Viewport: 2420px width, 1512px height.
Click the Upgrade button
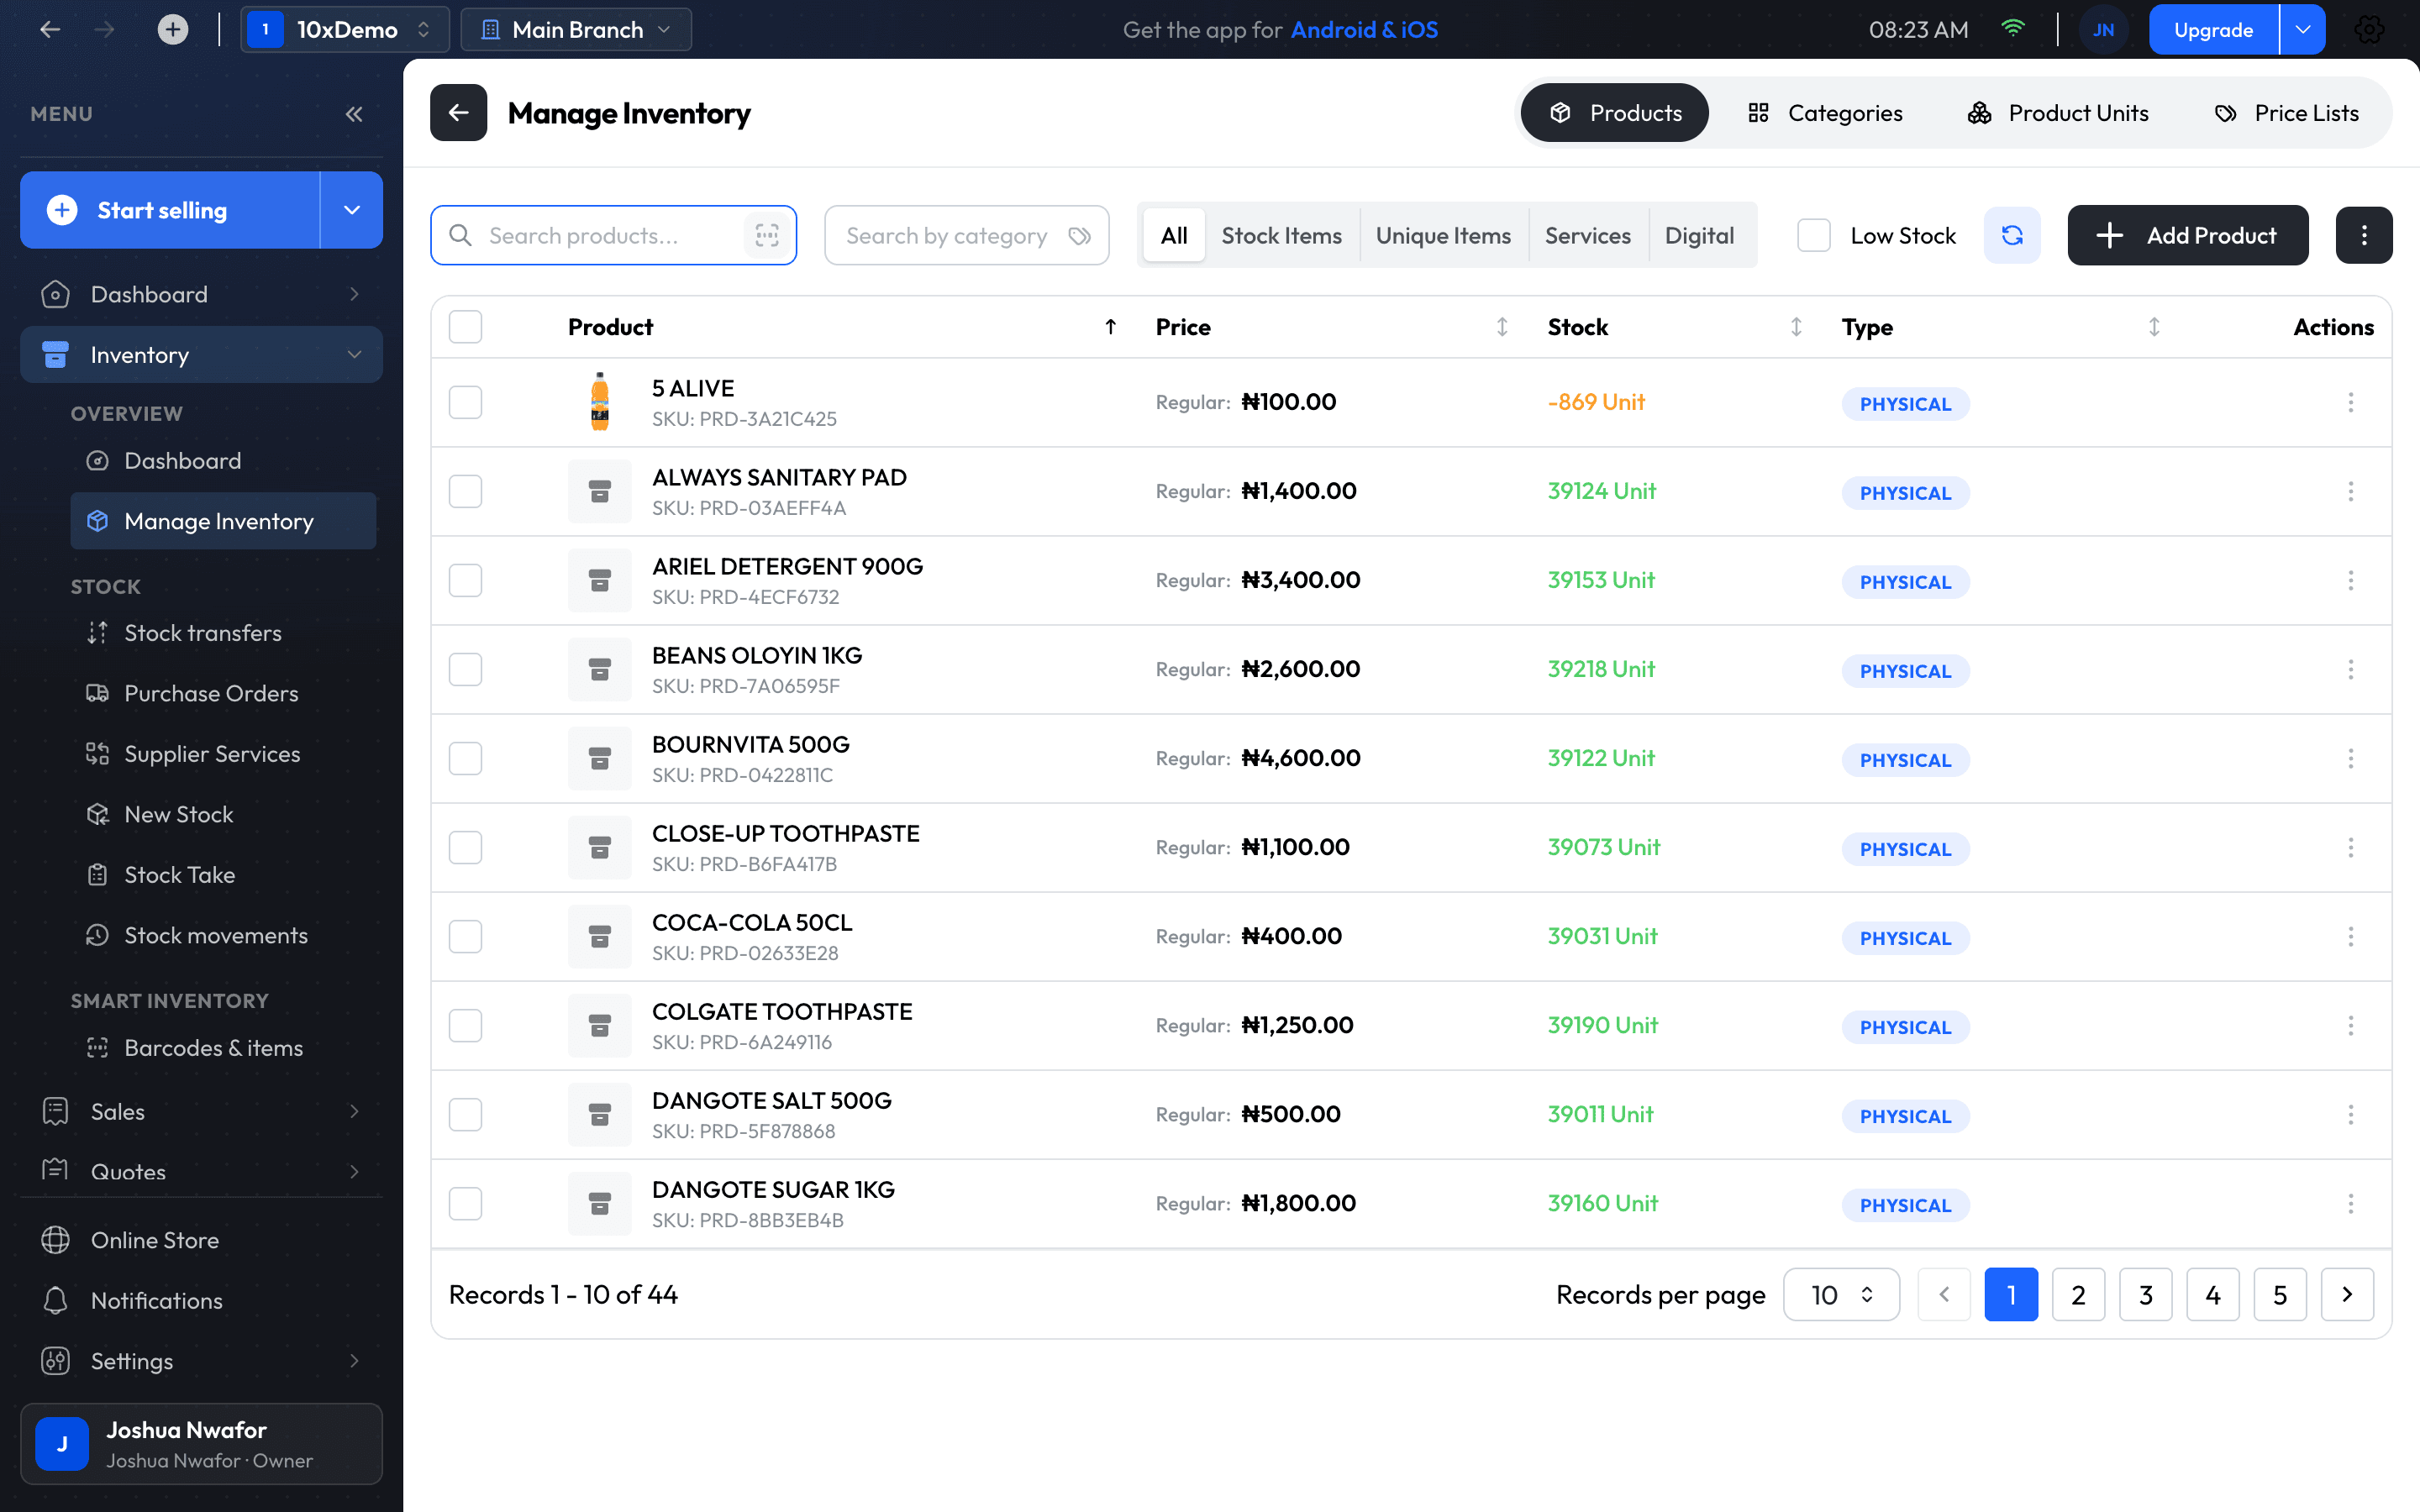point(2213,30)
